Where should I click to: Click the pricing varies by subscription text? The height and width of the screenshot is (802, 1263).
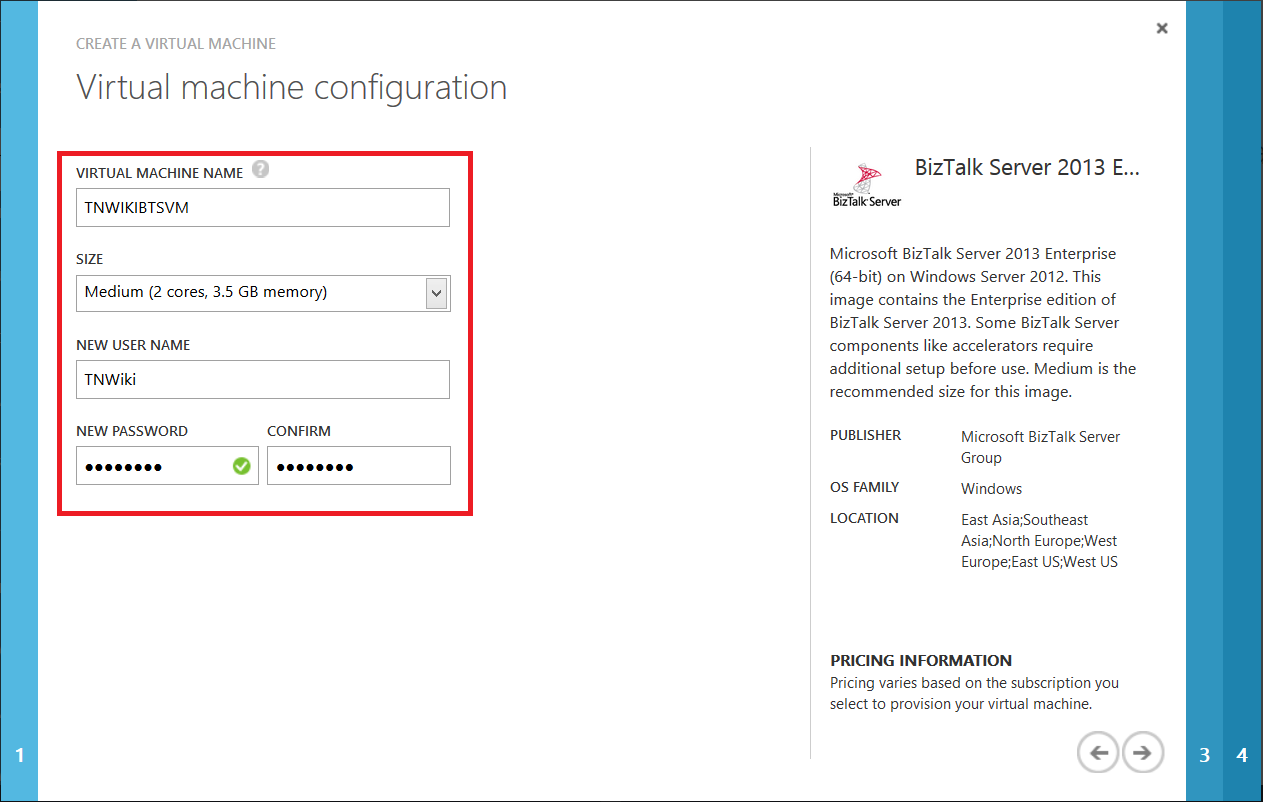coord(974,693)
